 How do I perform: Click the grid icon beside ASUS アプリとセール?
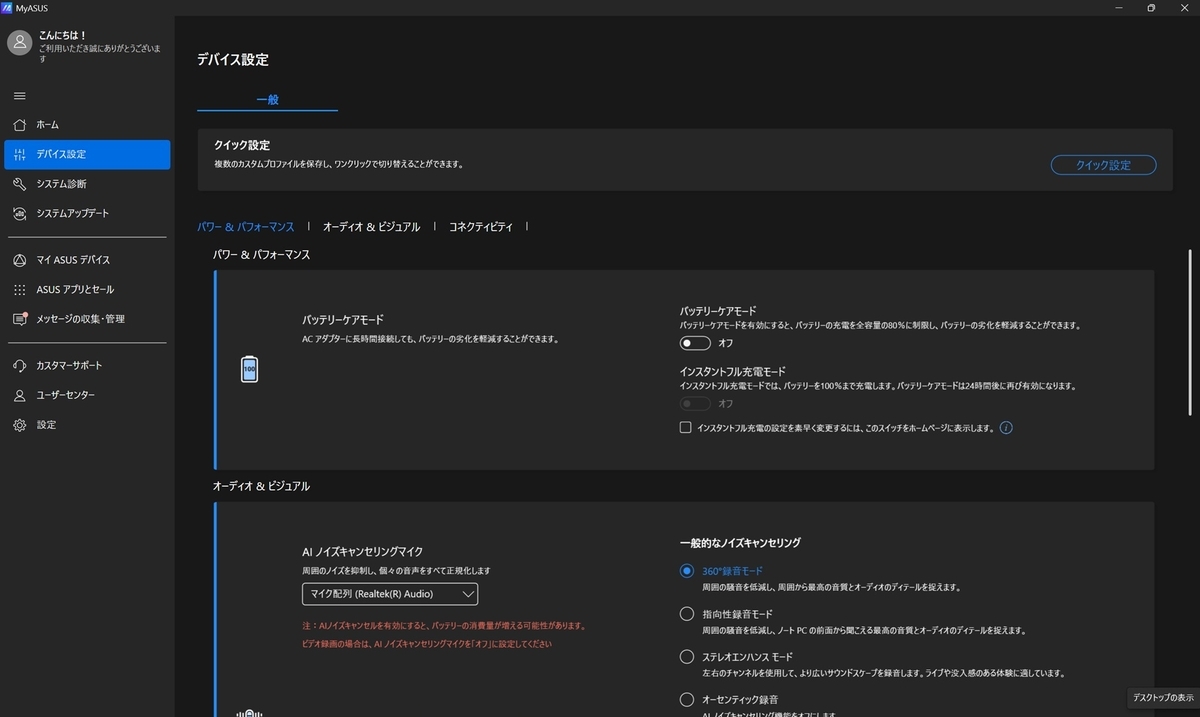tap(19, 290)
